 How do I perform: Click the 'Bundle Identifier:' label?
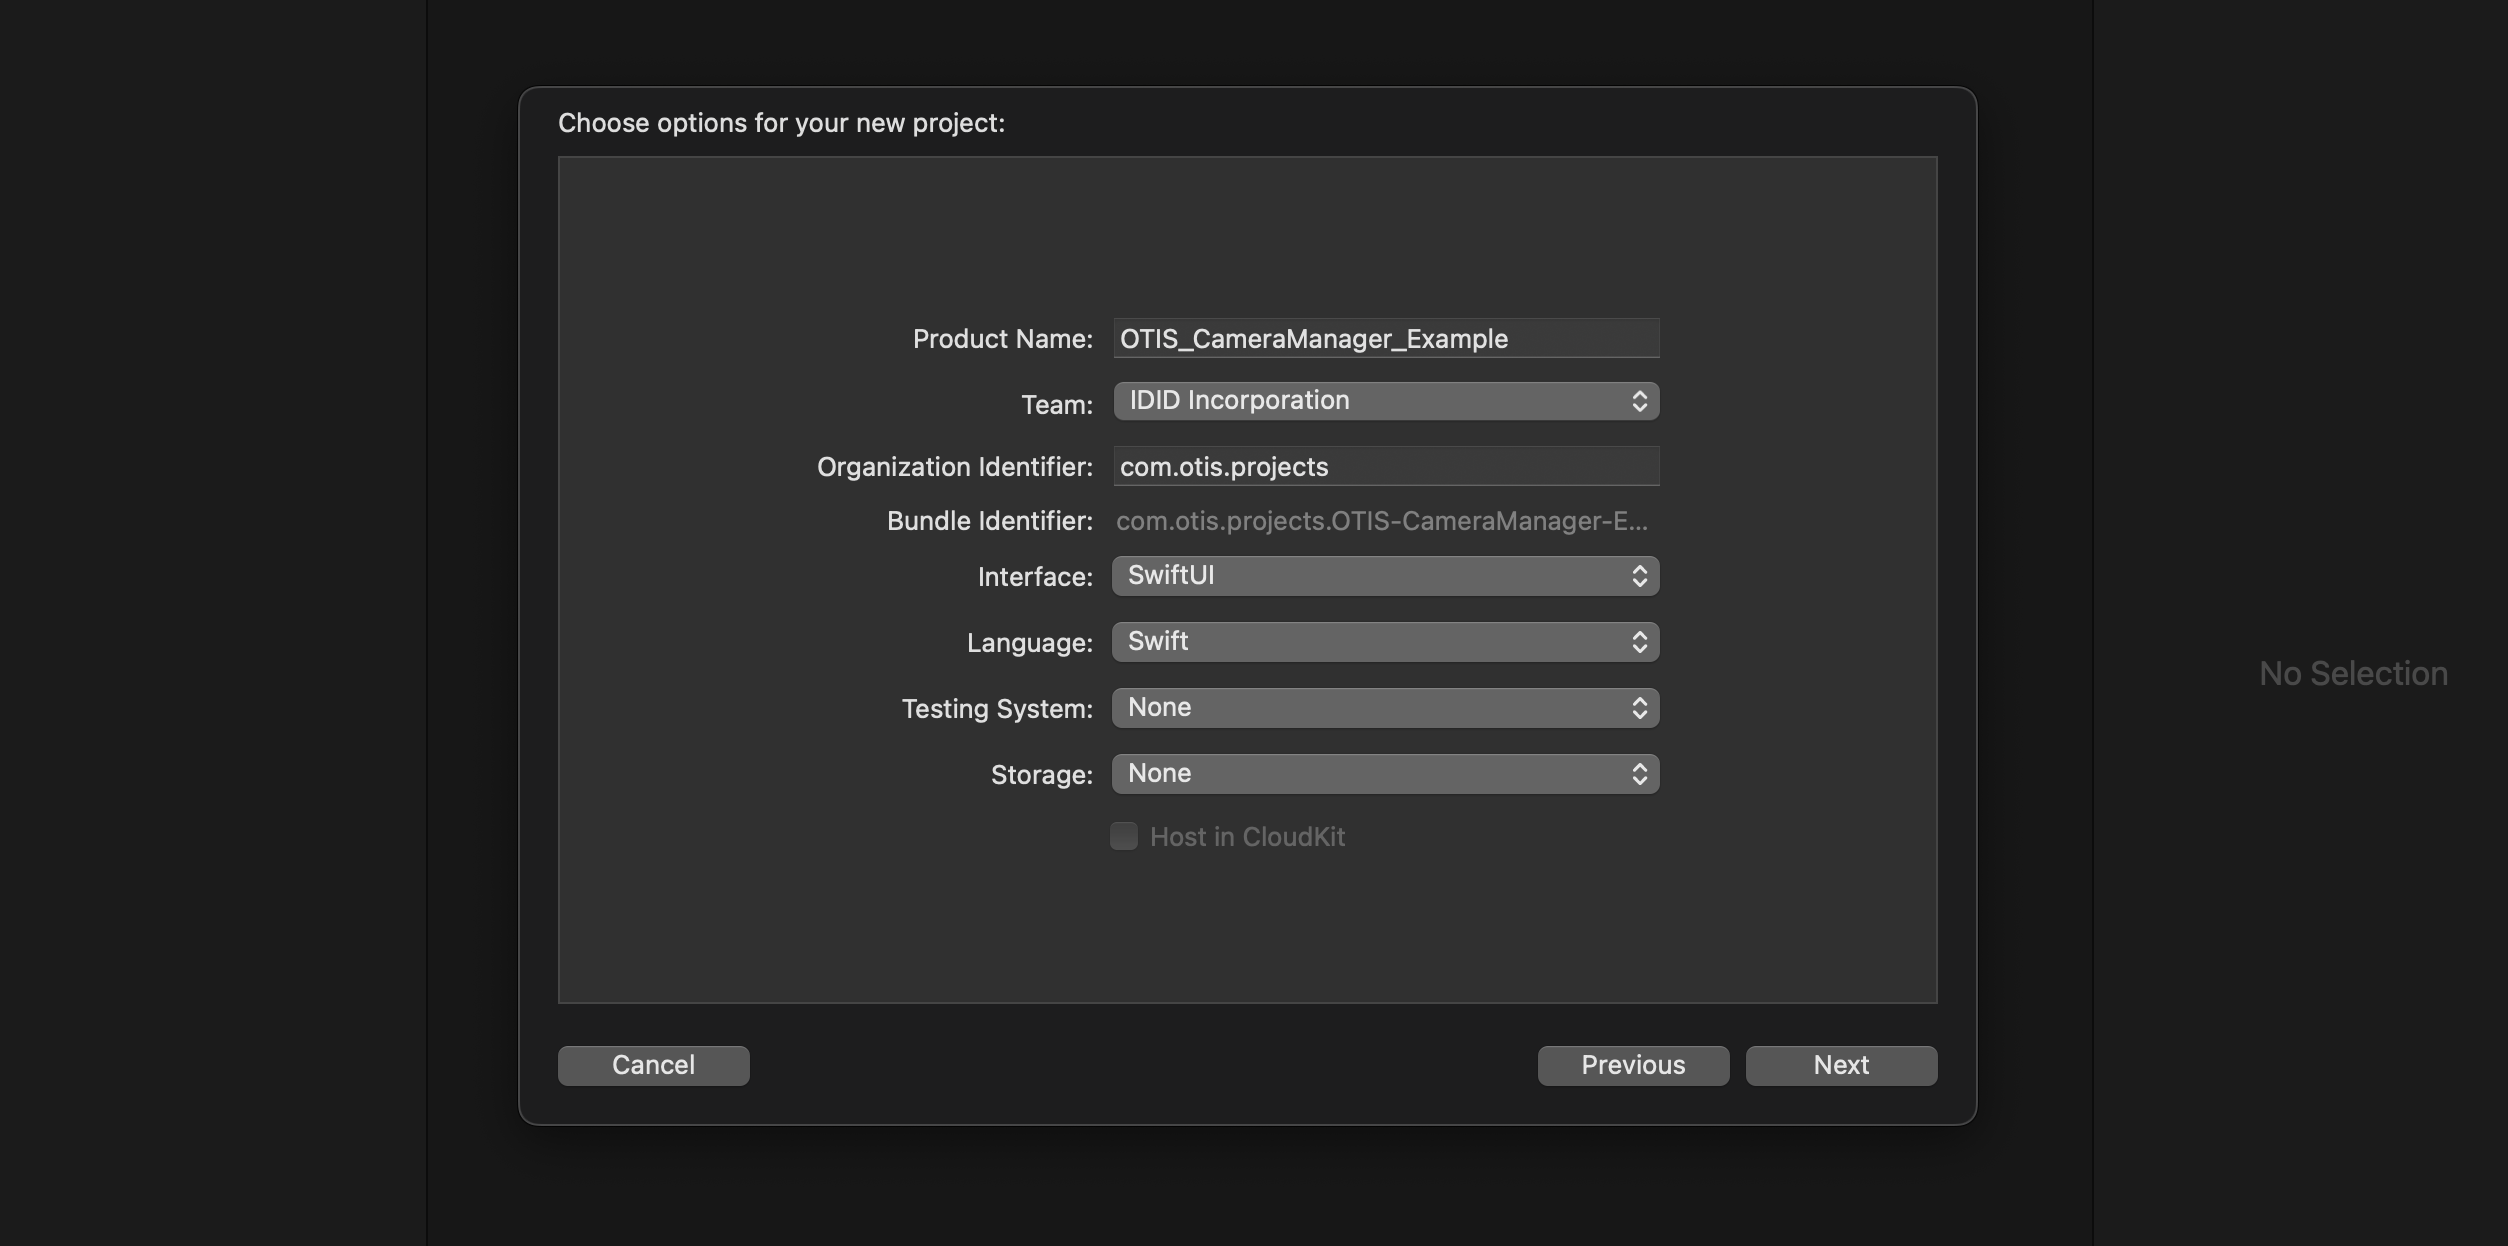tap(989, 521)
